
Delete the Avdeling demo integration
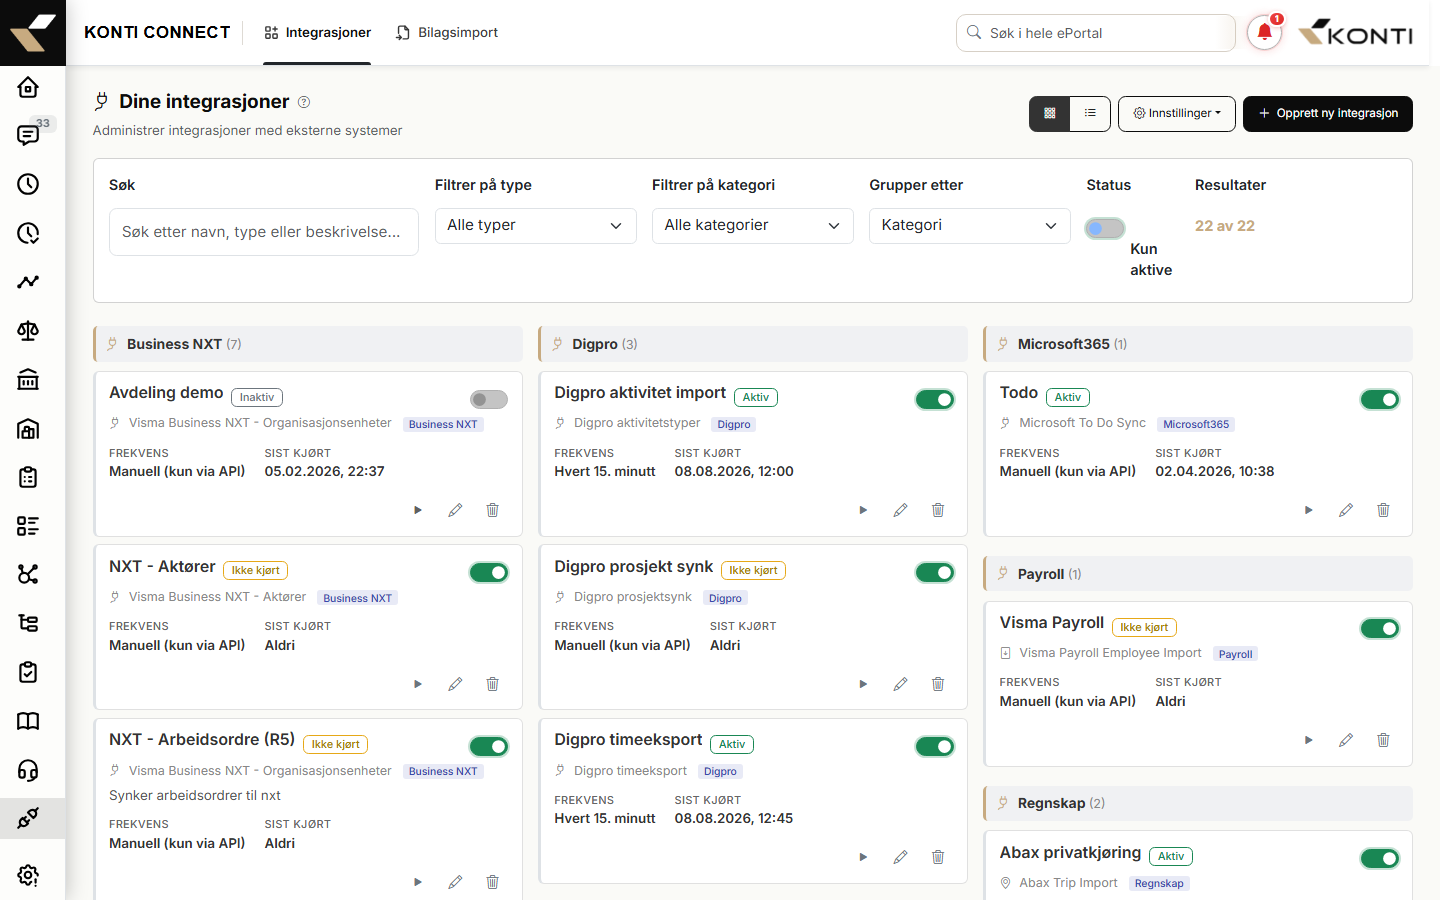click(493, 510)
